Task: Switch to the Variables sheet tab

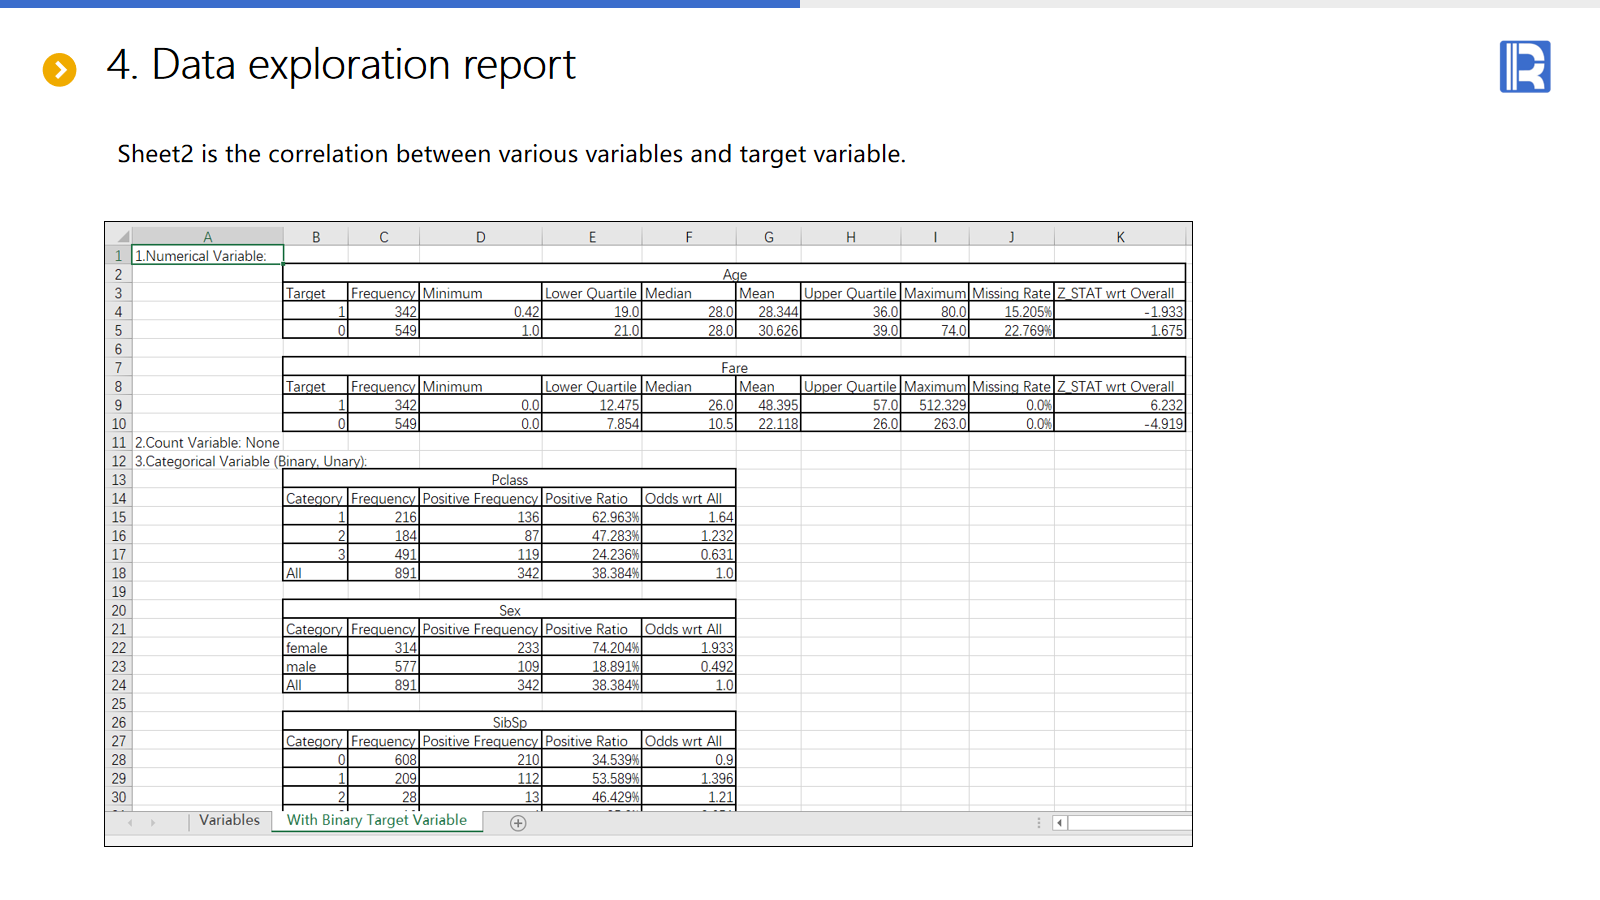Action: click(229, 820)
